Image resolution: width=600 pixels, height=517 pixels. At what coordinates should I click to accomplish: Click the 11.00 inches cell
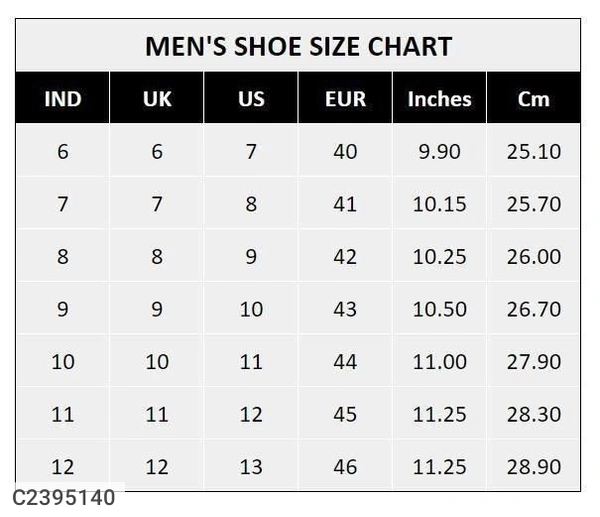click(x=439, y=361)
